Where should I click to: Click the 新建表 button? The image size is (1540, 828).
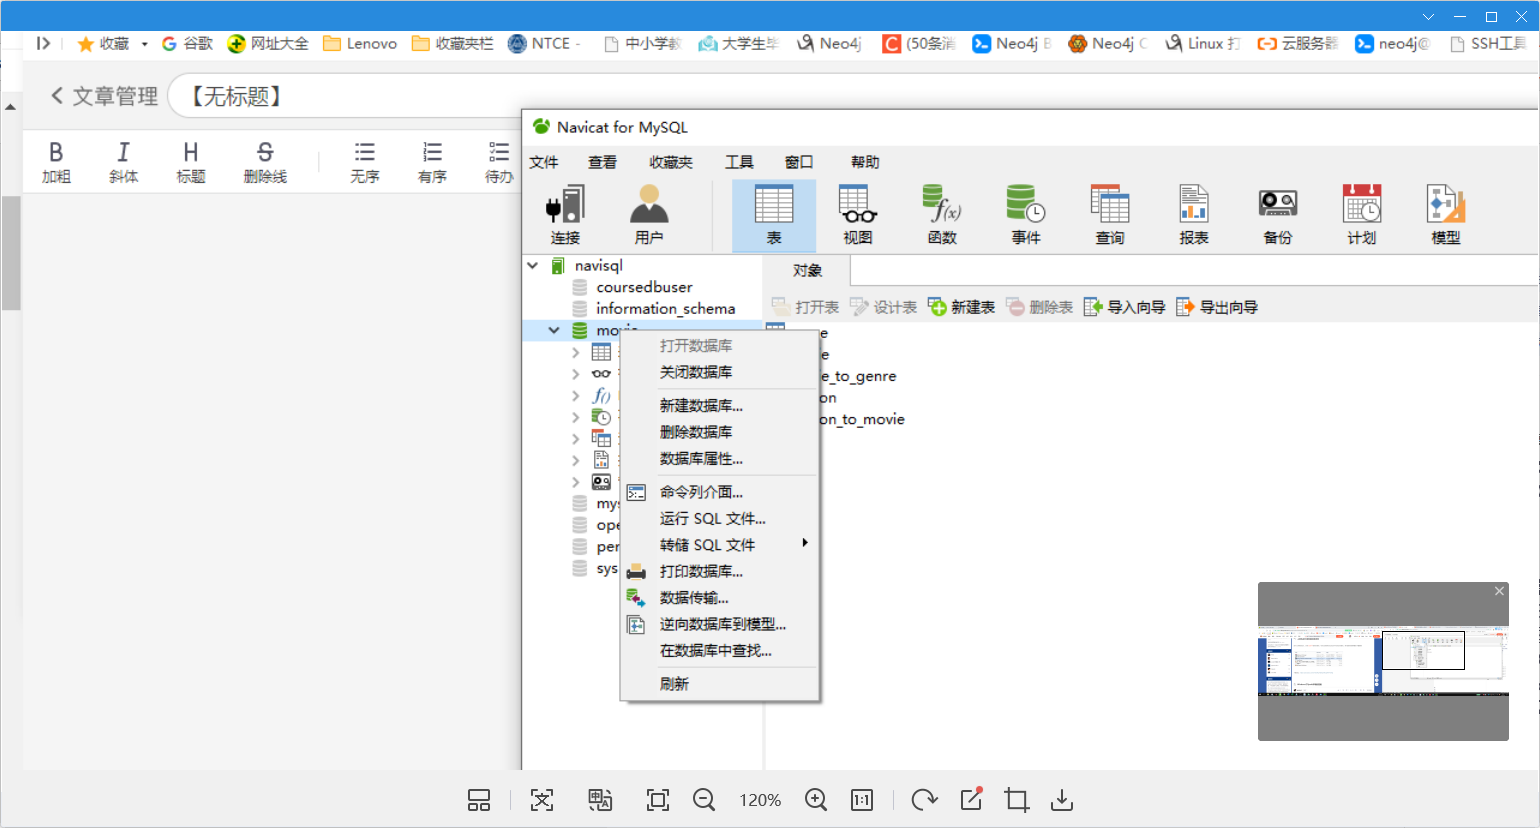coord(961,307)
